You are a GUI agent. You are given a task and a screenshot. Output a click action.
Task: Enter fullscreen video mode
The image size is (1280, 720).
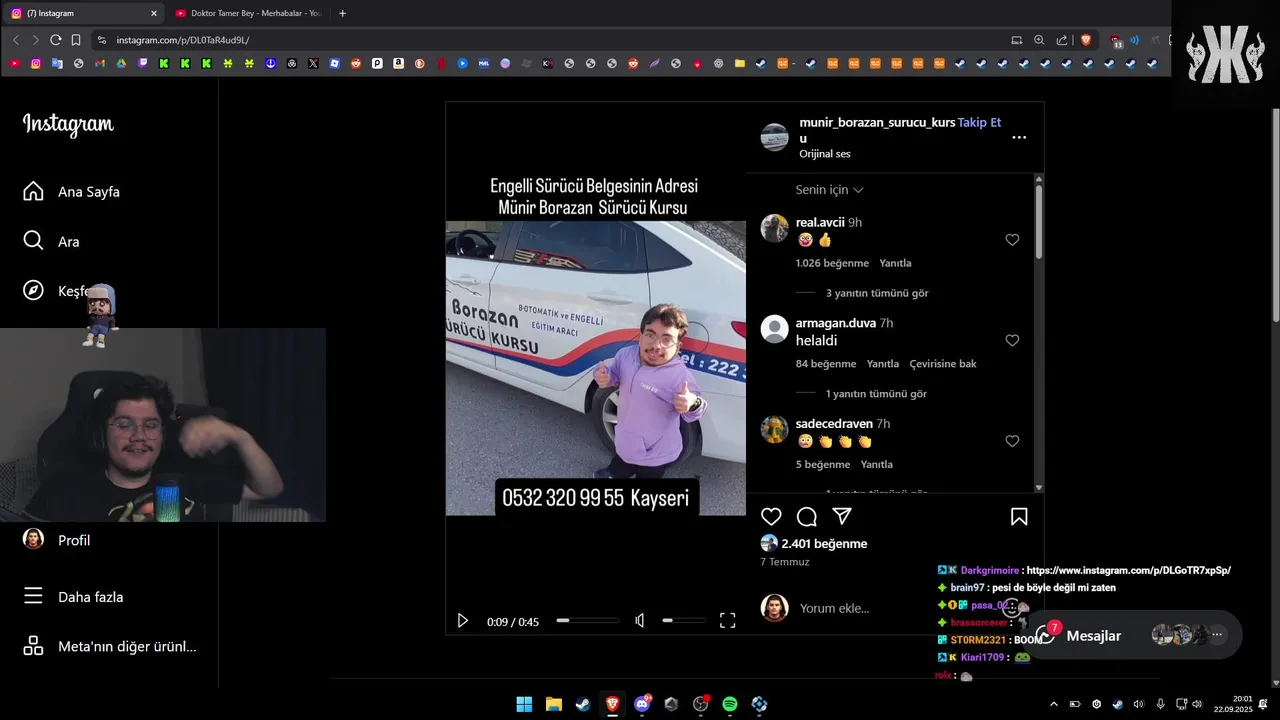pos(728,621)
